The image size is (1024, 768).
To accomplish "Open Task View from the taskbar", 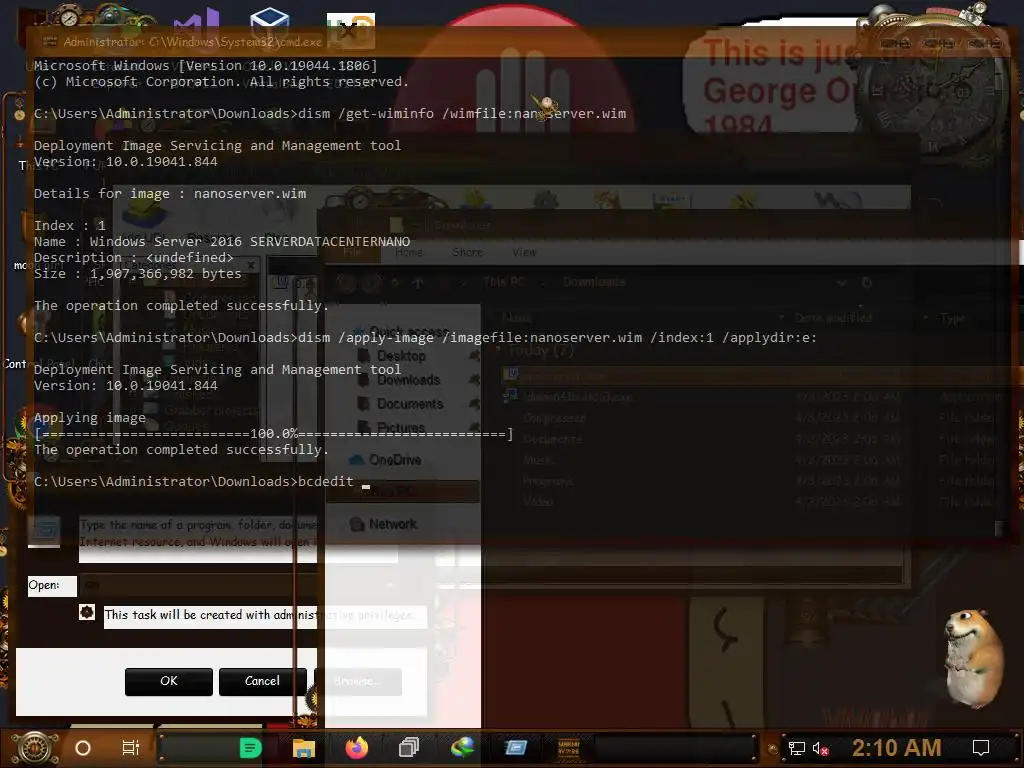I will (131, 748).
